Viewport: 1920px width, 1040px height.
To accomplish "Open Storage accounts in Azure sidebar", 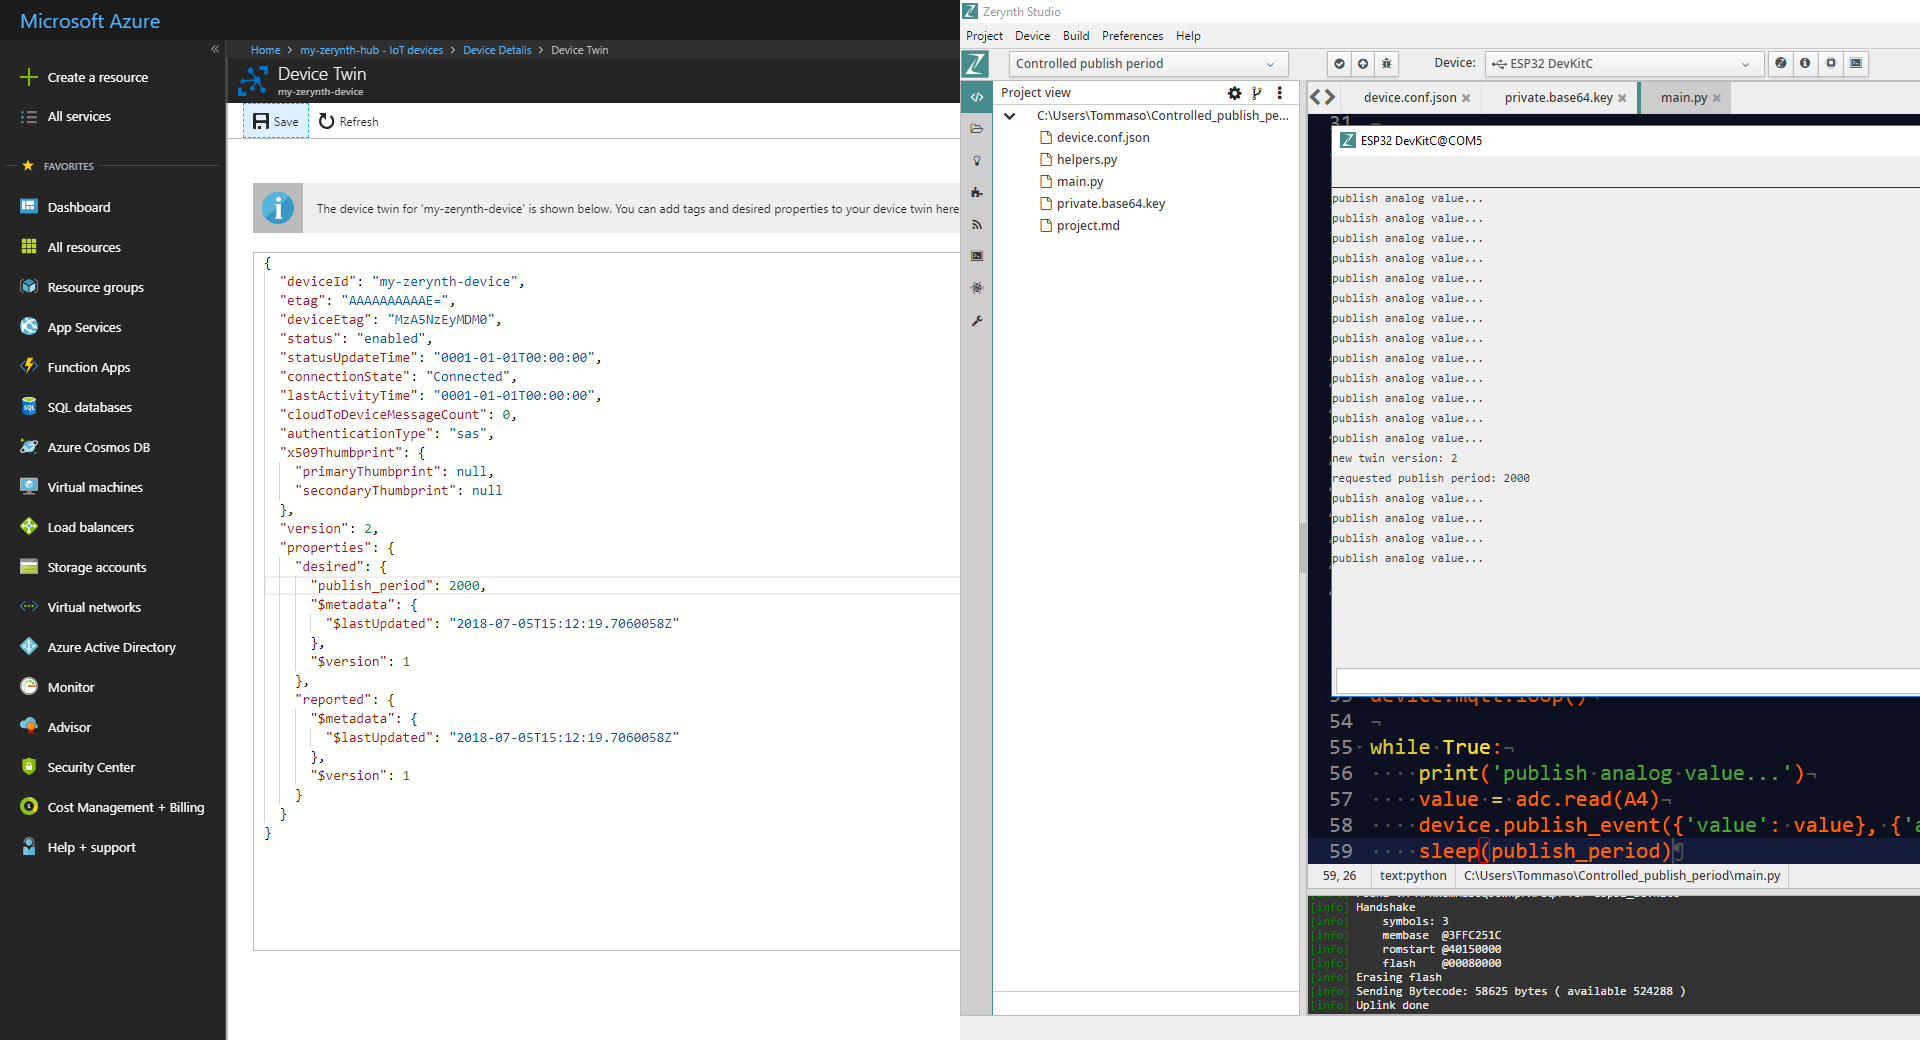I will click(97, 568).
